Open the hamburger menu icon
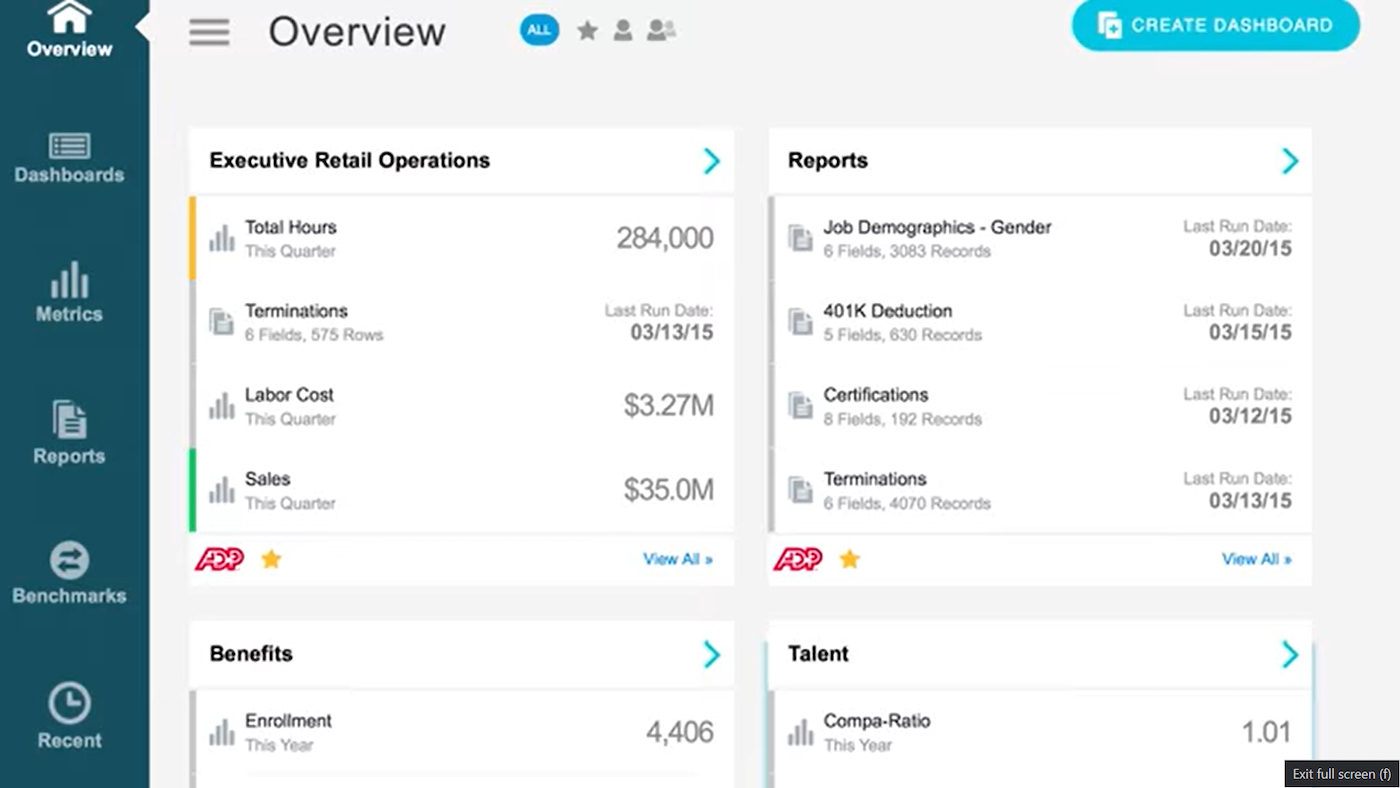 coord(209,32)
